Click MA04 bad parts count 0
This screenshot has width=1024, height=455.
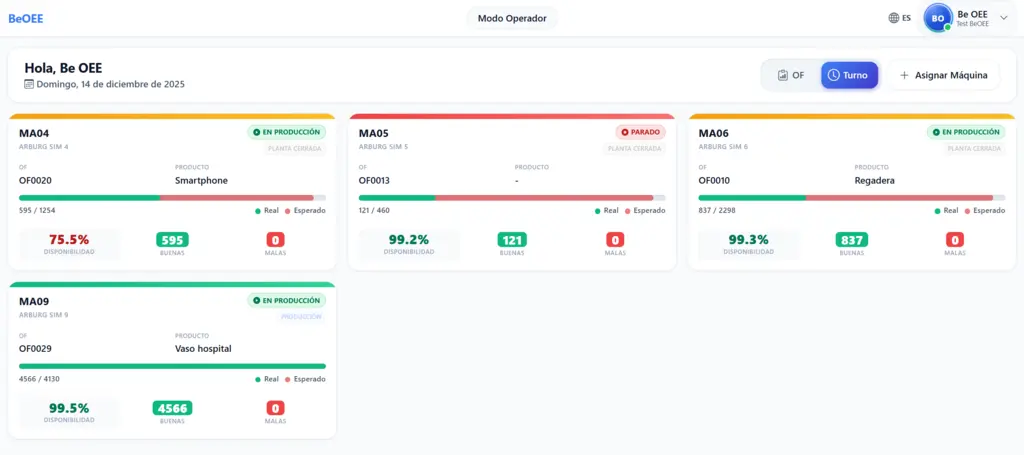(x=275, y=240)
